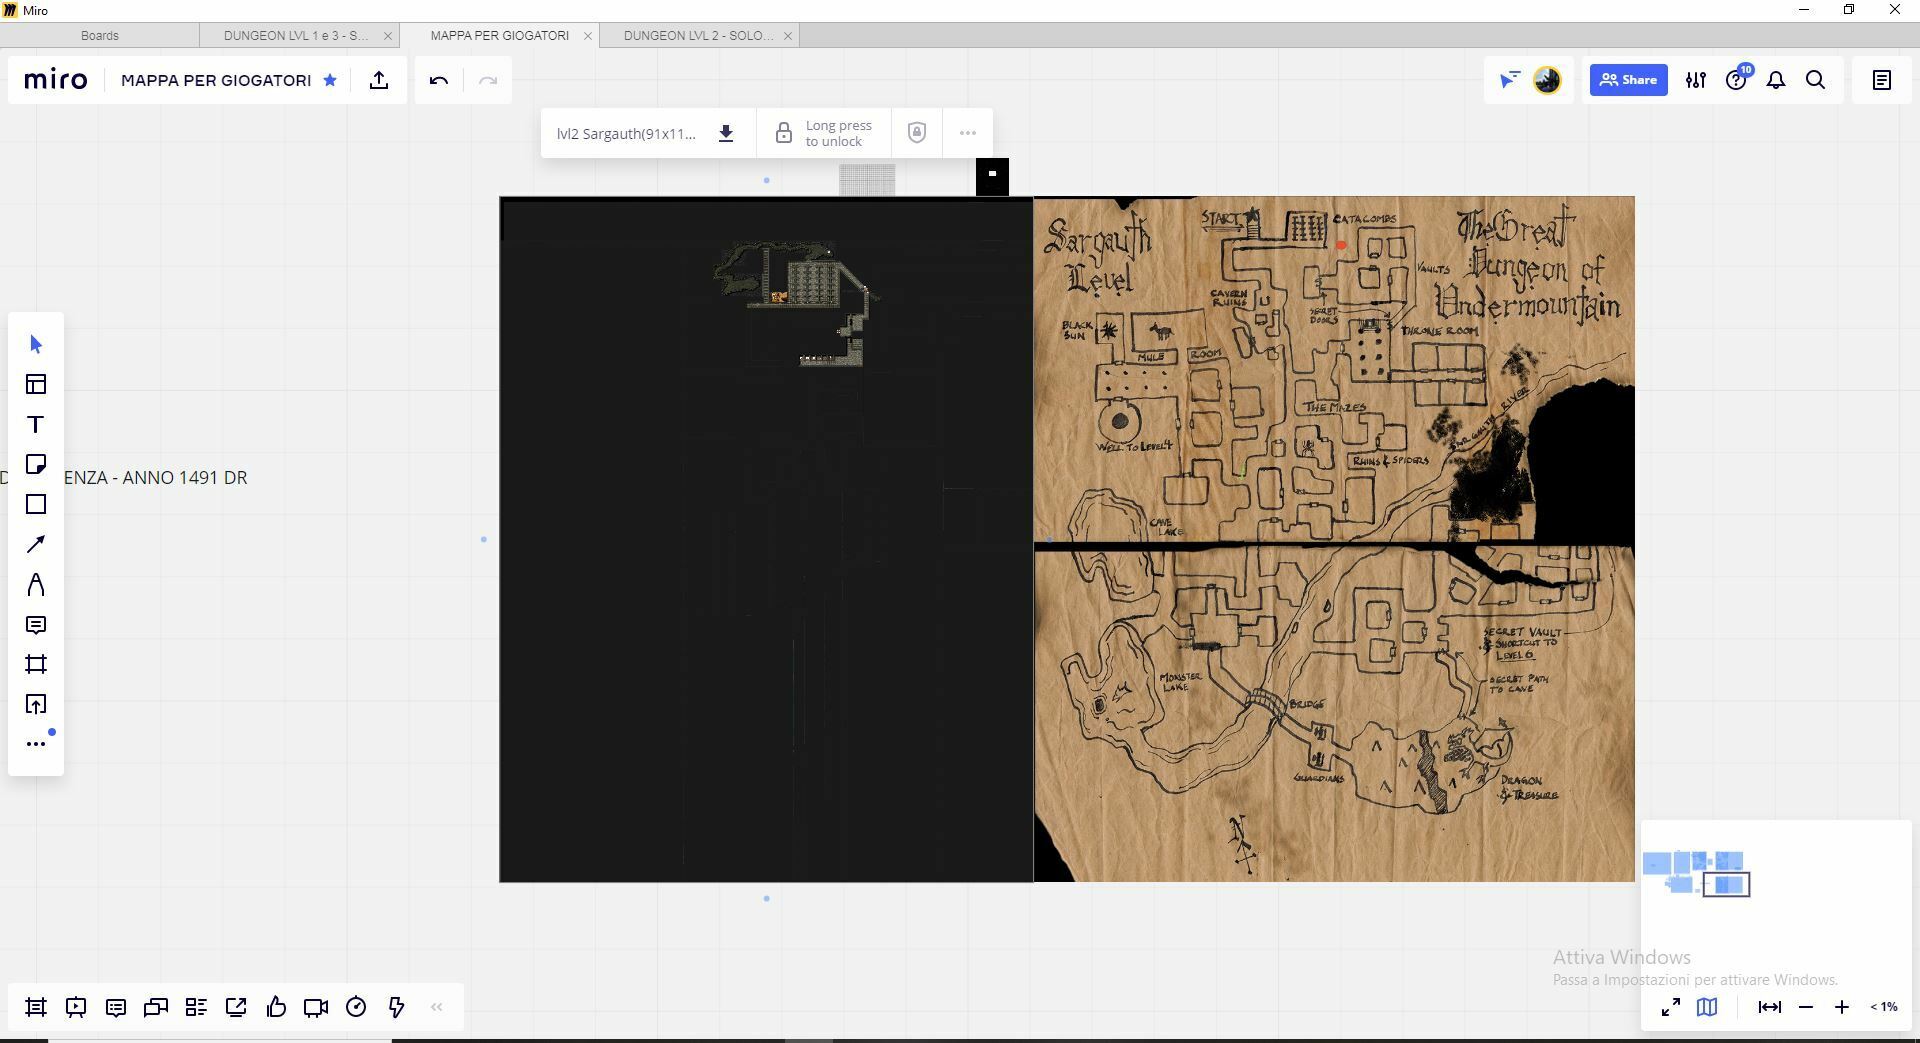1920x1043 pixels.
Task: Click the lock Long press to unlock
Action: tap(824, 133)
